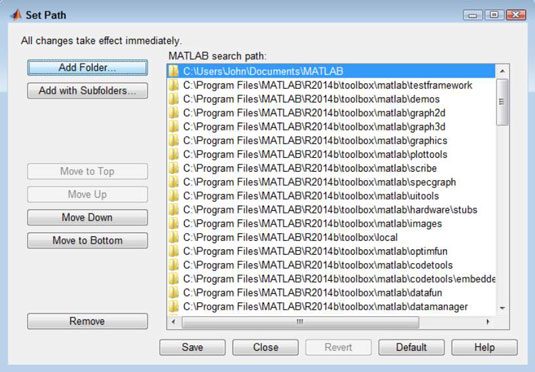This screenshot has height=372, width=535.
Task: Maximize the Set Path window
Action: tap(494, 15)
